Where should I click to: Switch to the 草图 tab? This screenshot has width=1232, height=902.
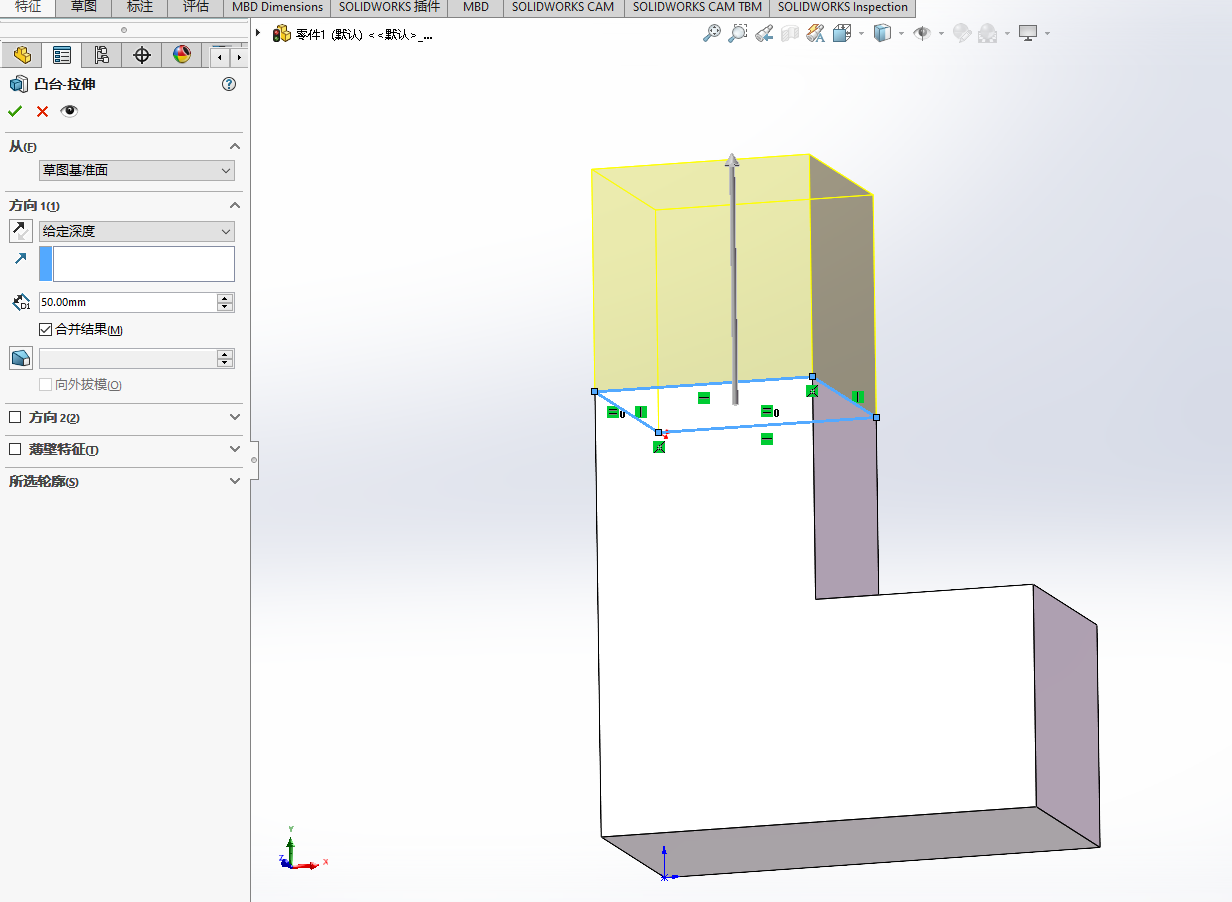(84, 7)
